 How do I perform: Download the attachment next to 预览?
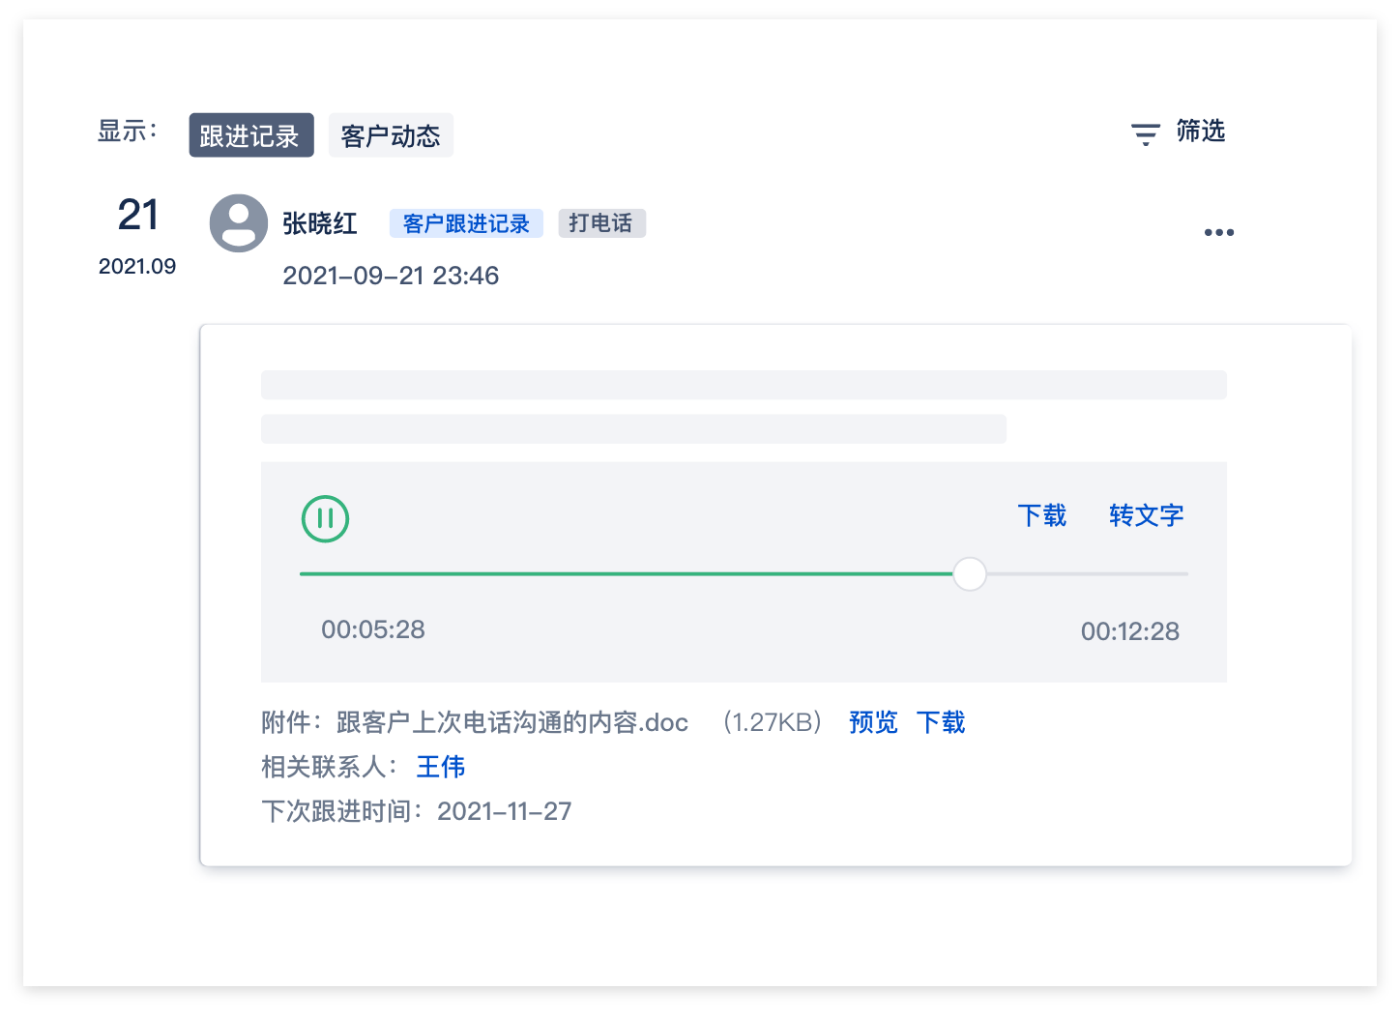point(940,722)
